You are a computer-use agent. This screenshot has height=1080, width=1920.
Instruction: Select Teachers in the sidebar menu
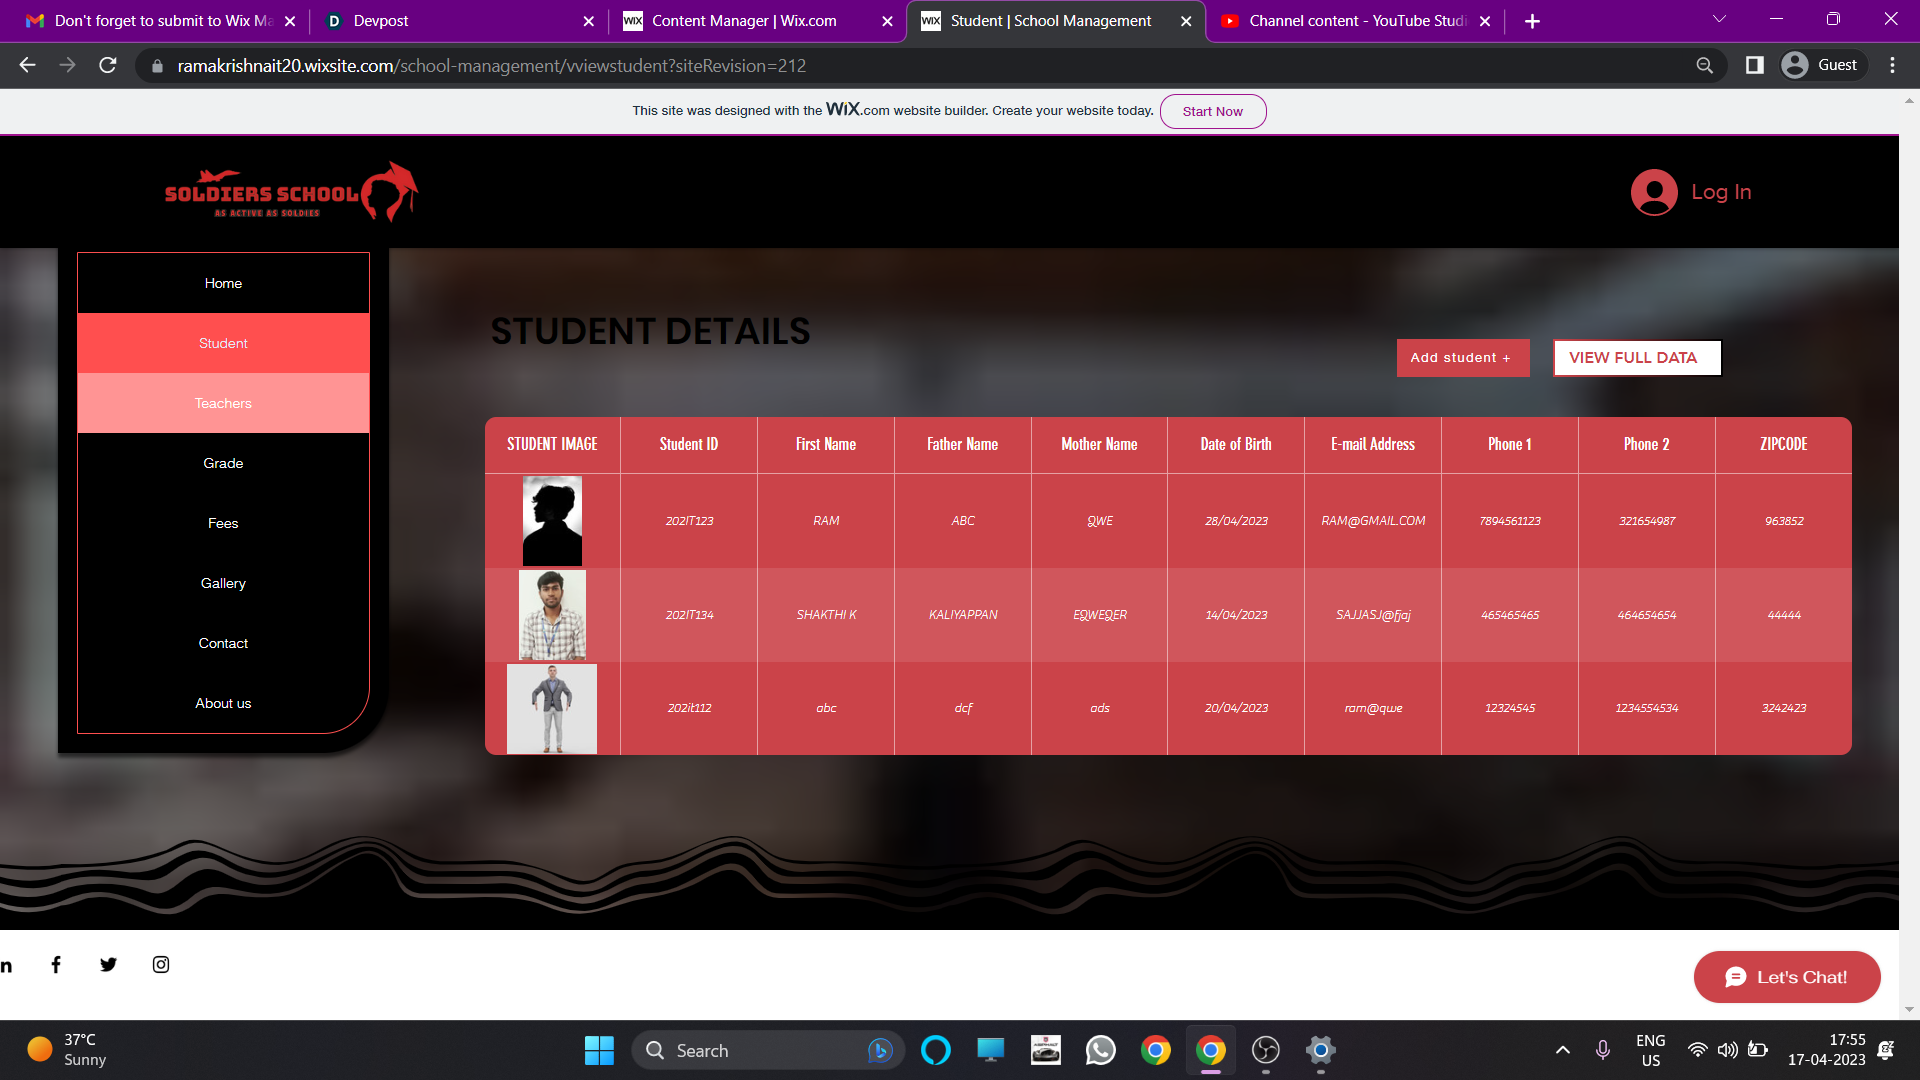[x=223, y=403]
